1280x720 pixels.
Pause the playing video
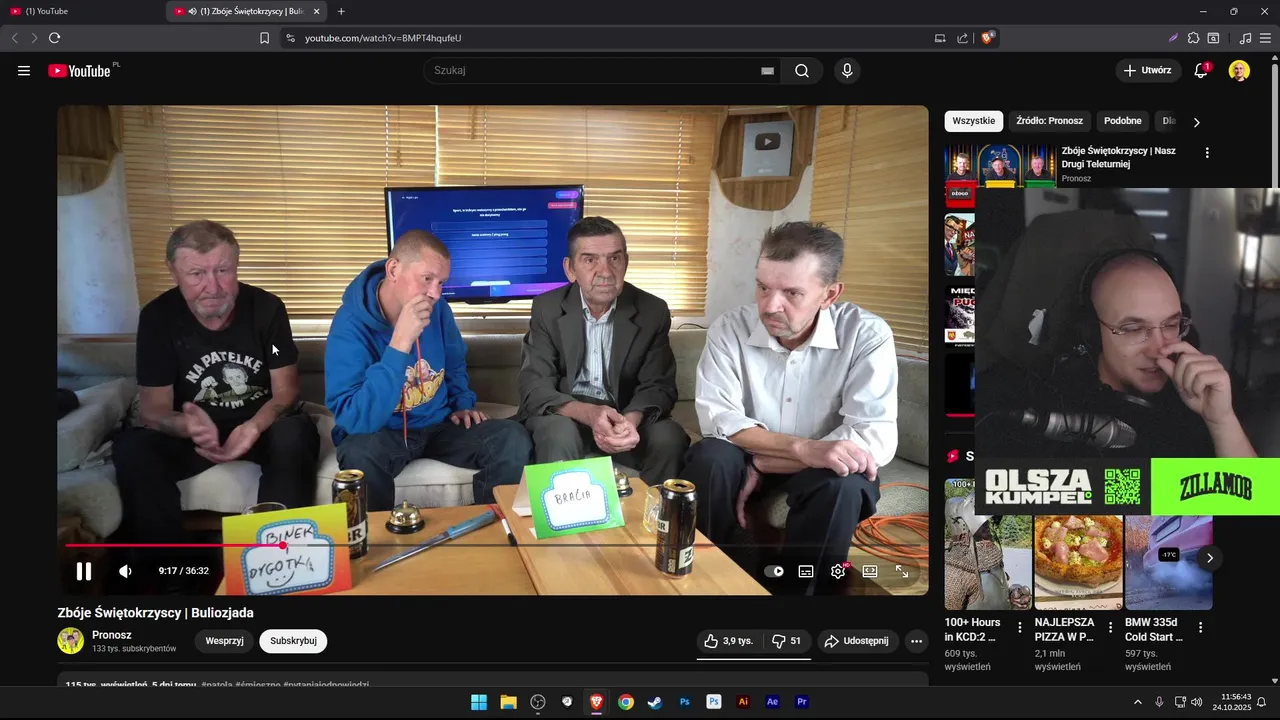click(x=84, y=571)
